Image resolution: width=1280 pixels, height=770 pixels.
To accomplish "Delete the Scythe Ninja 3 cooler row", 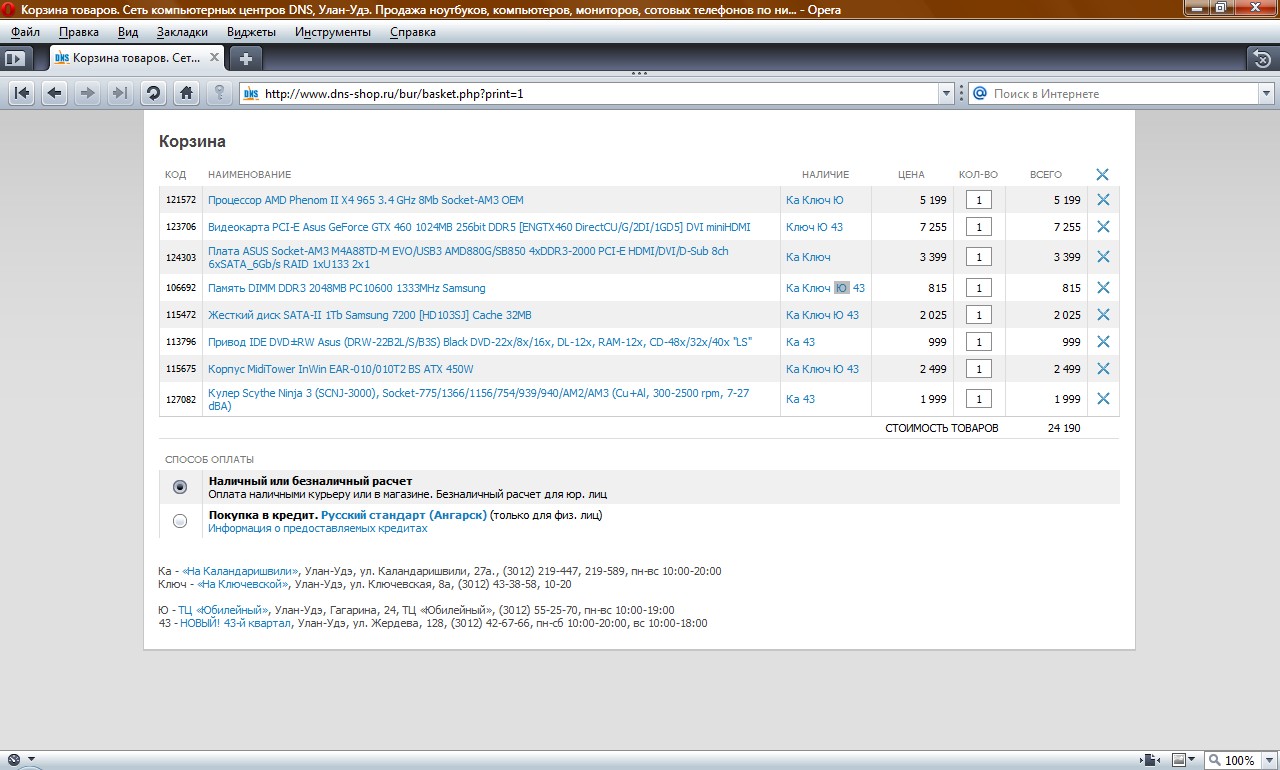I will point(1103,399).
